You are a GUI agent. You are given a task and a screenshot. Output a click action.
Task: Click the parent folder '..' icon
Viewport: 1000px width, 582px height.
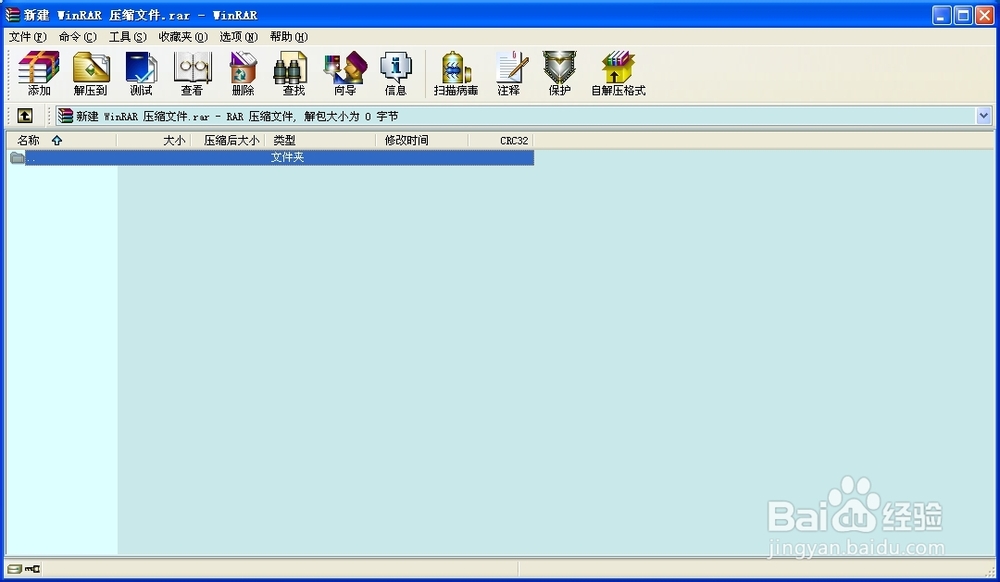(17, 157)
